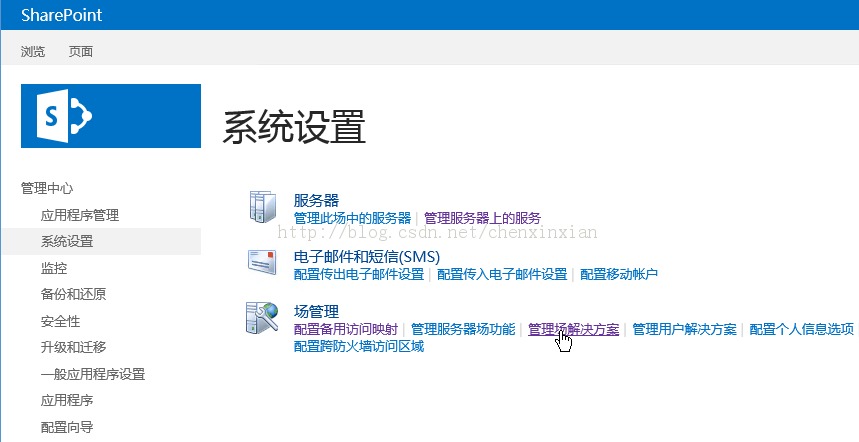
Task: Open the 页面 ribbon tab
Action: coord(81,51)
